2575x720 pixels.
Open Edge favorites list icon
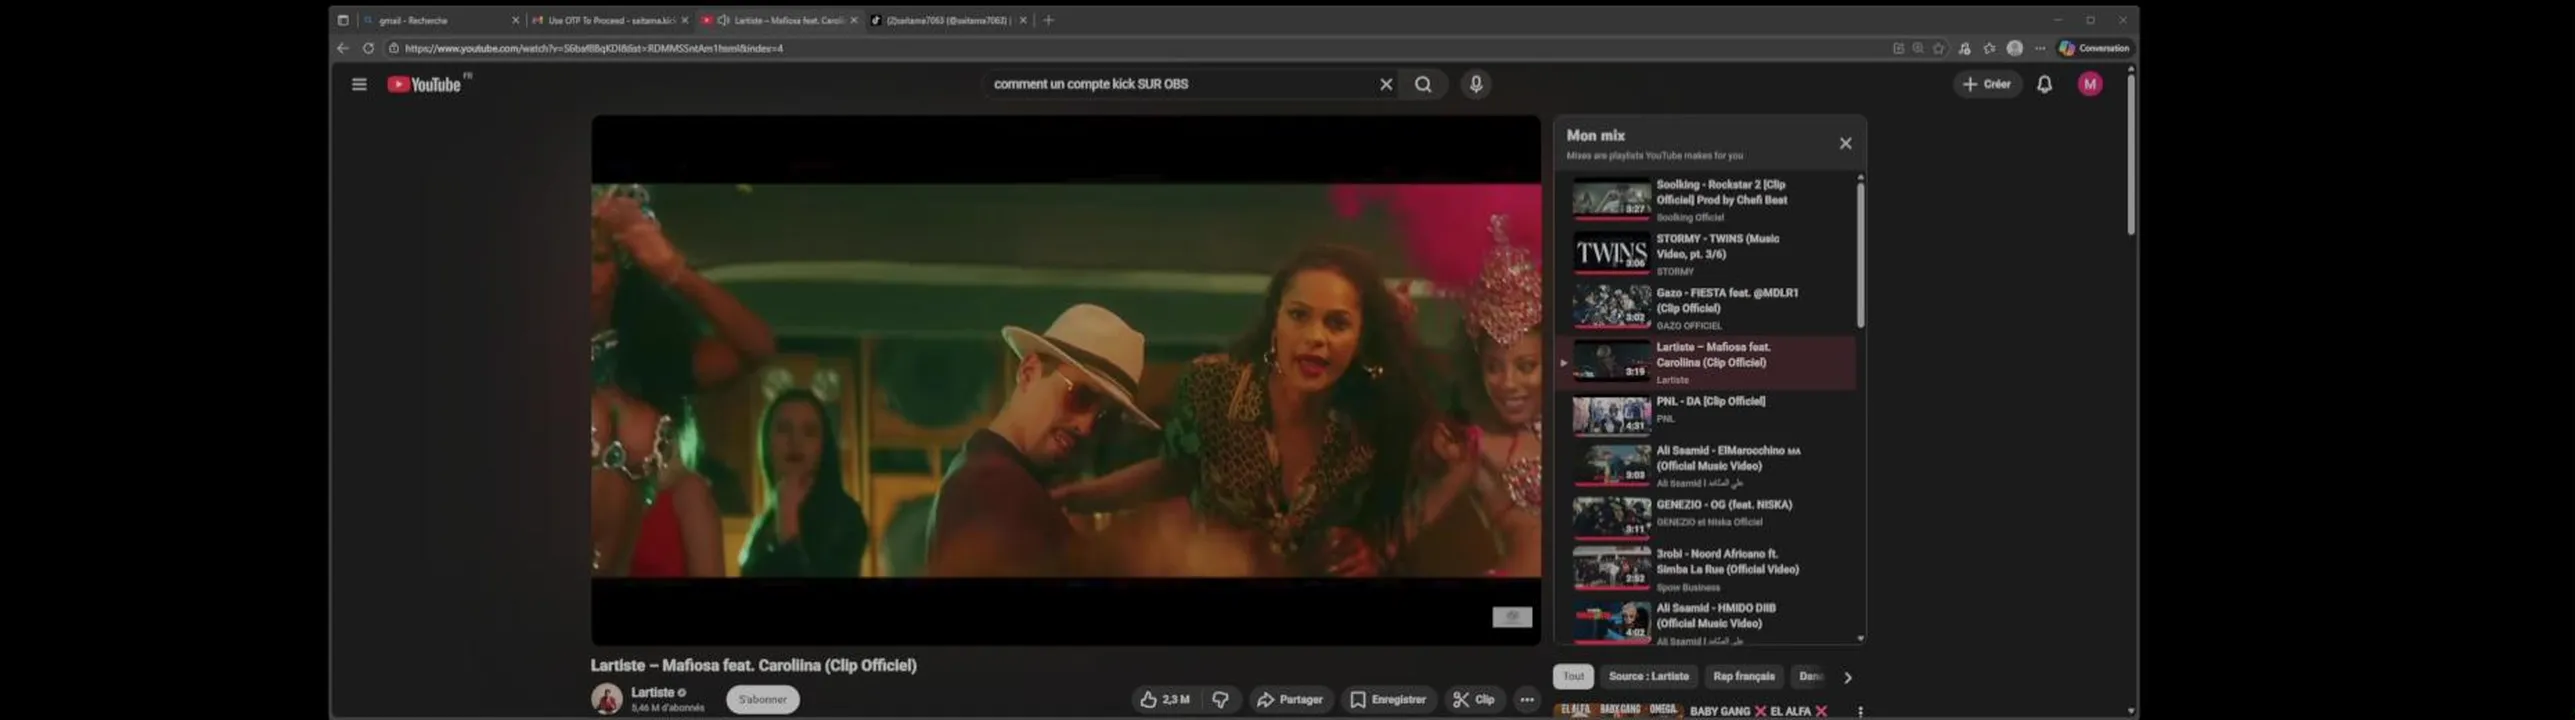1990,48
